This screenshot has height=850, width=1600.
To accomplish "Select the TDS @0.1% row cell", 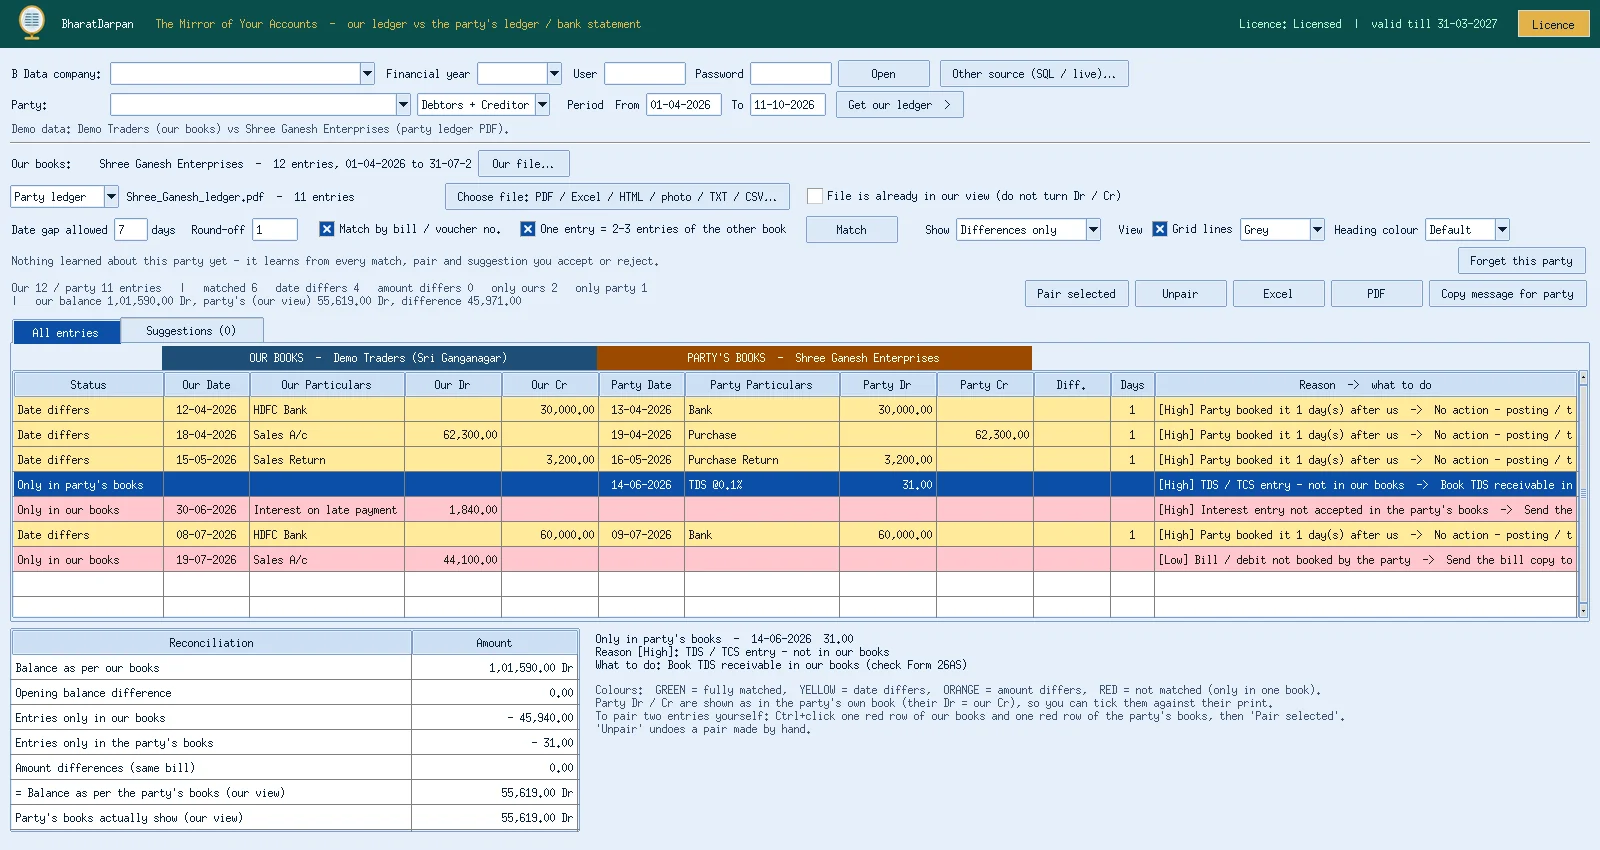I will [x=761, y=485].
